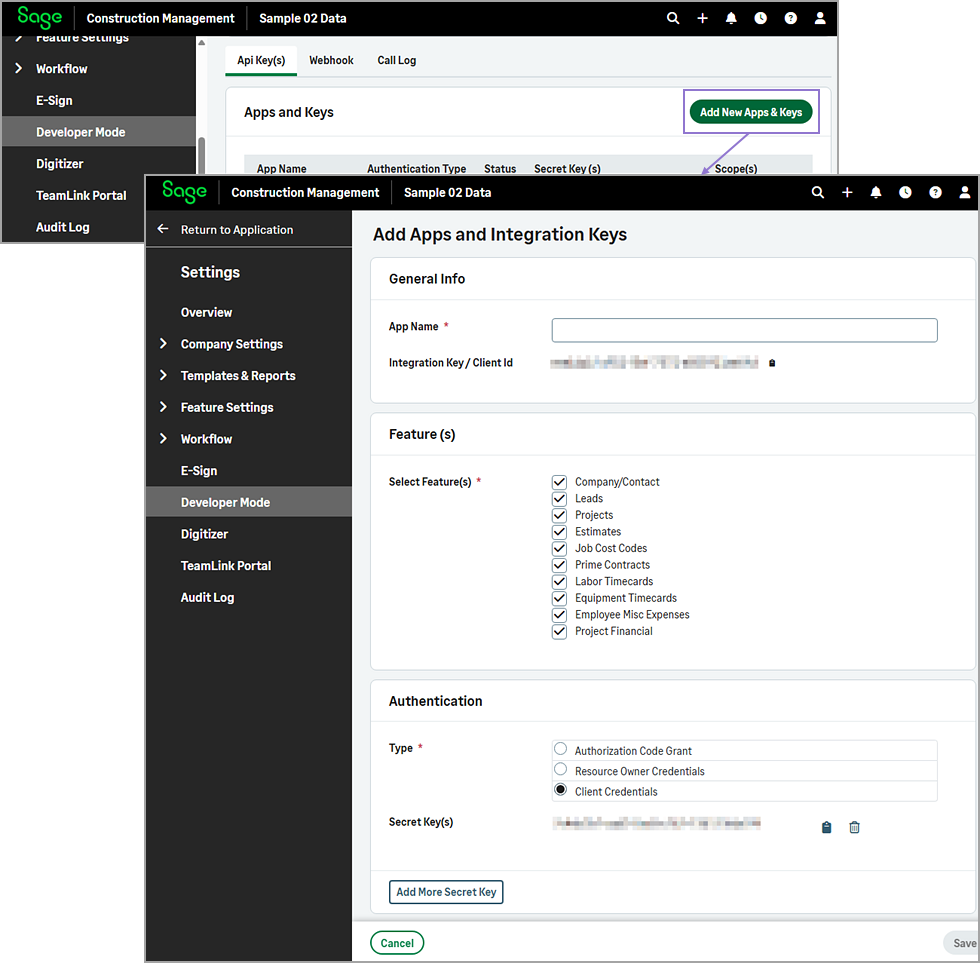This screenshot has width=980, height=963.
Task: Open notifications bell in back window header
Action: pyautogui.click(x=731, y=18)
